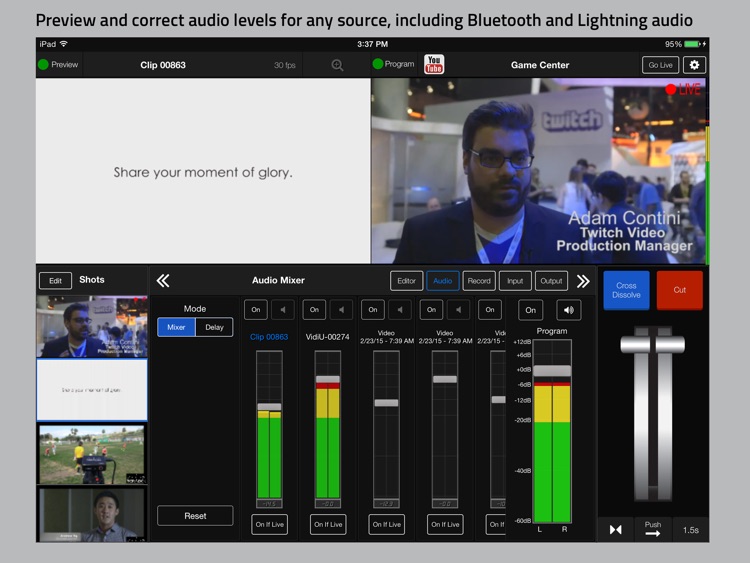Toggle On for second Video 7:39 AM channel
This screenshot has width=750, height=563.
(431, 309)
